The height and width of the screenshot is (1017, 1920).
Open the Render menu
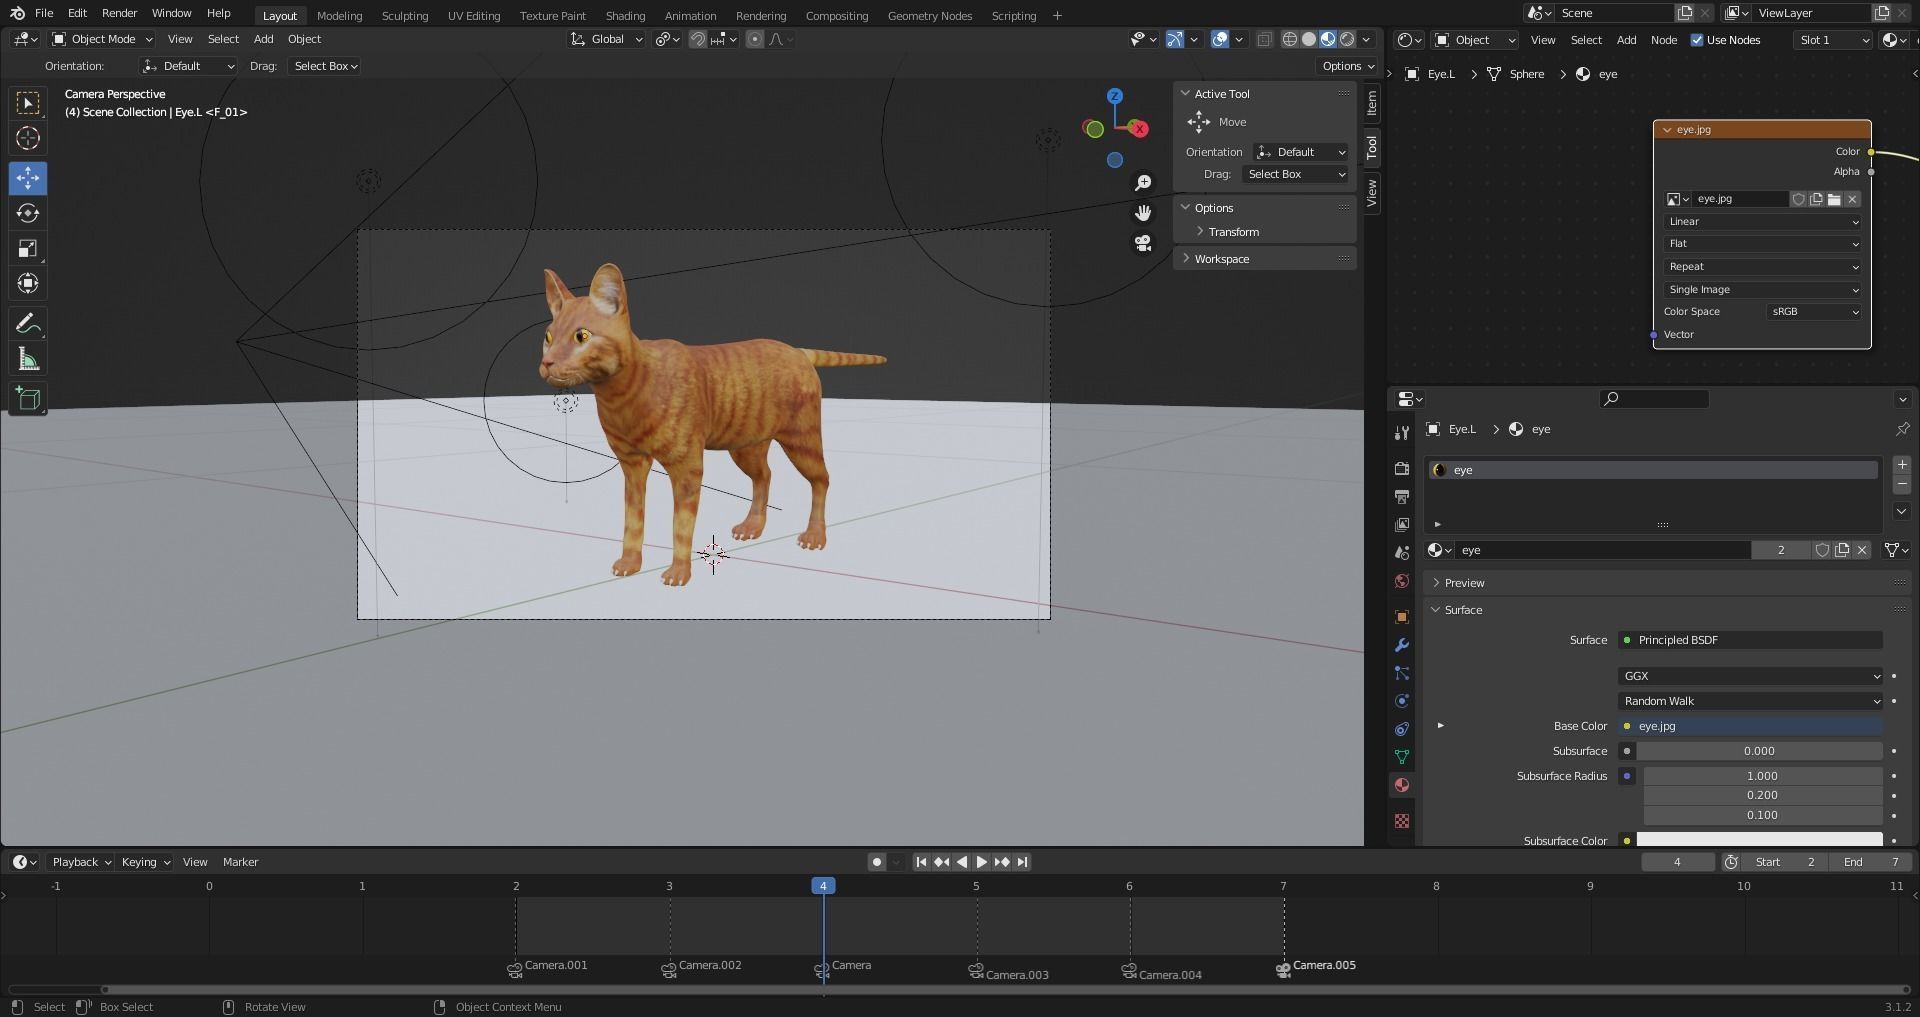(x=119, y=14)
